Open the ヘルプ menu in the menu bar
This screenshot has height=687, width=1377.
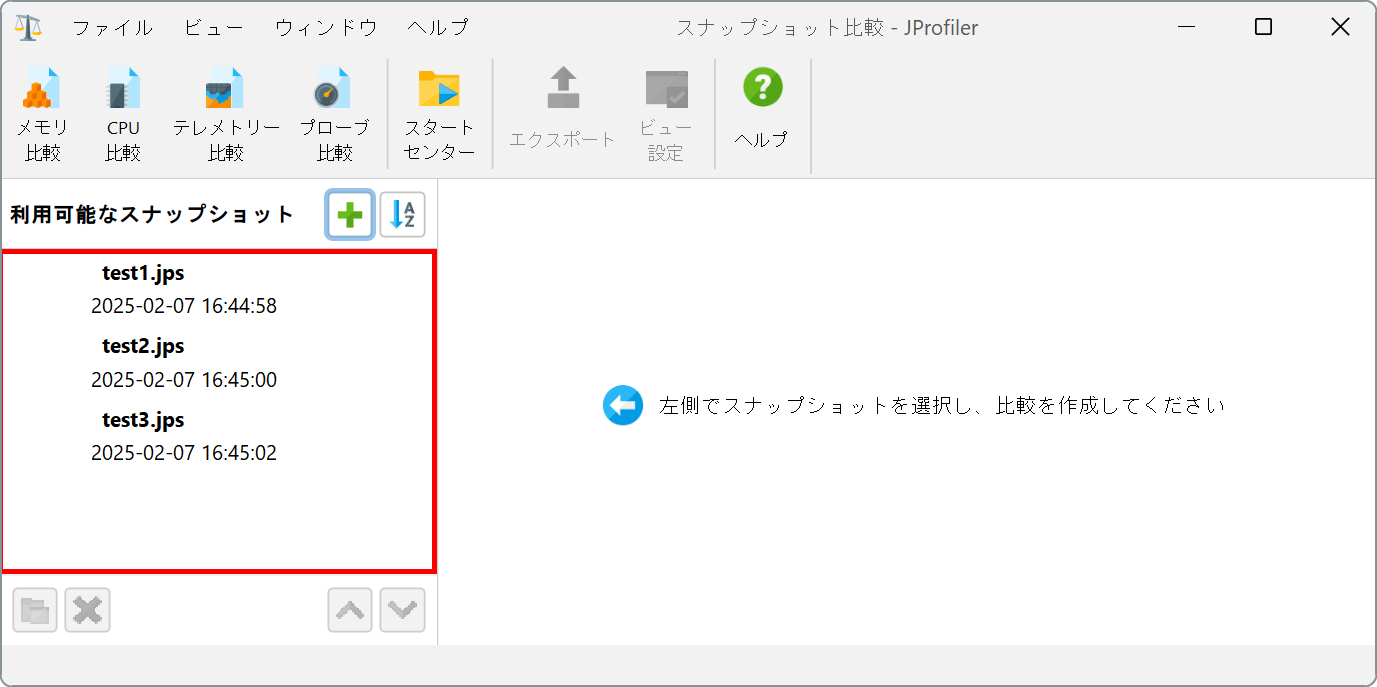(x=438, y=28)
